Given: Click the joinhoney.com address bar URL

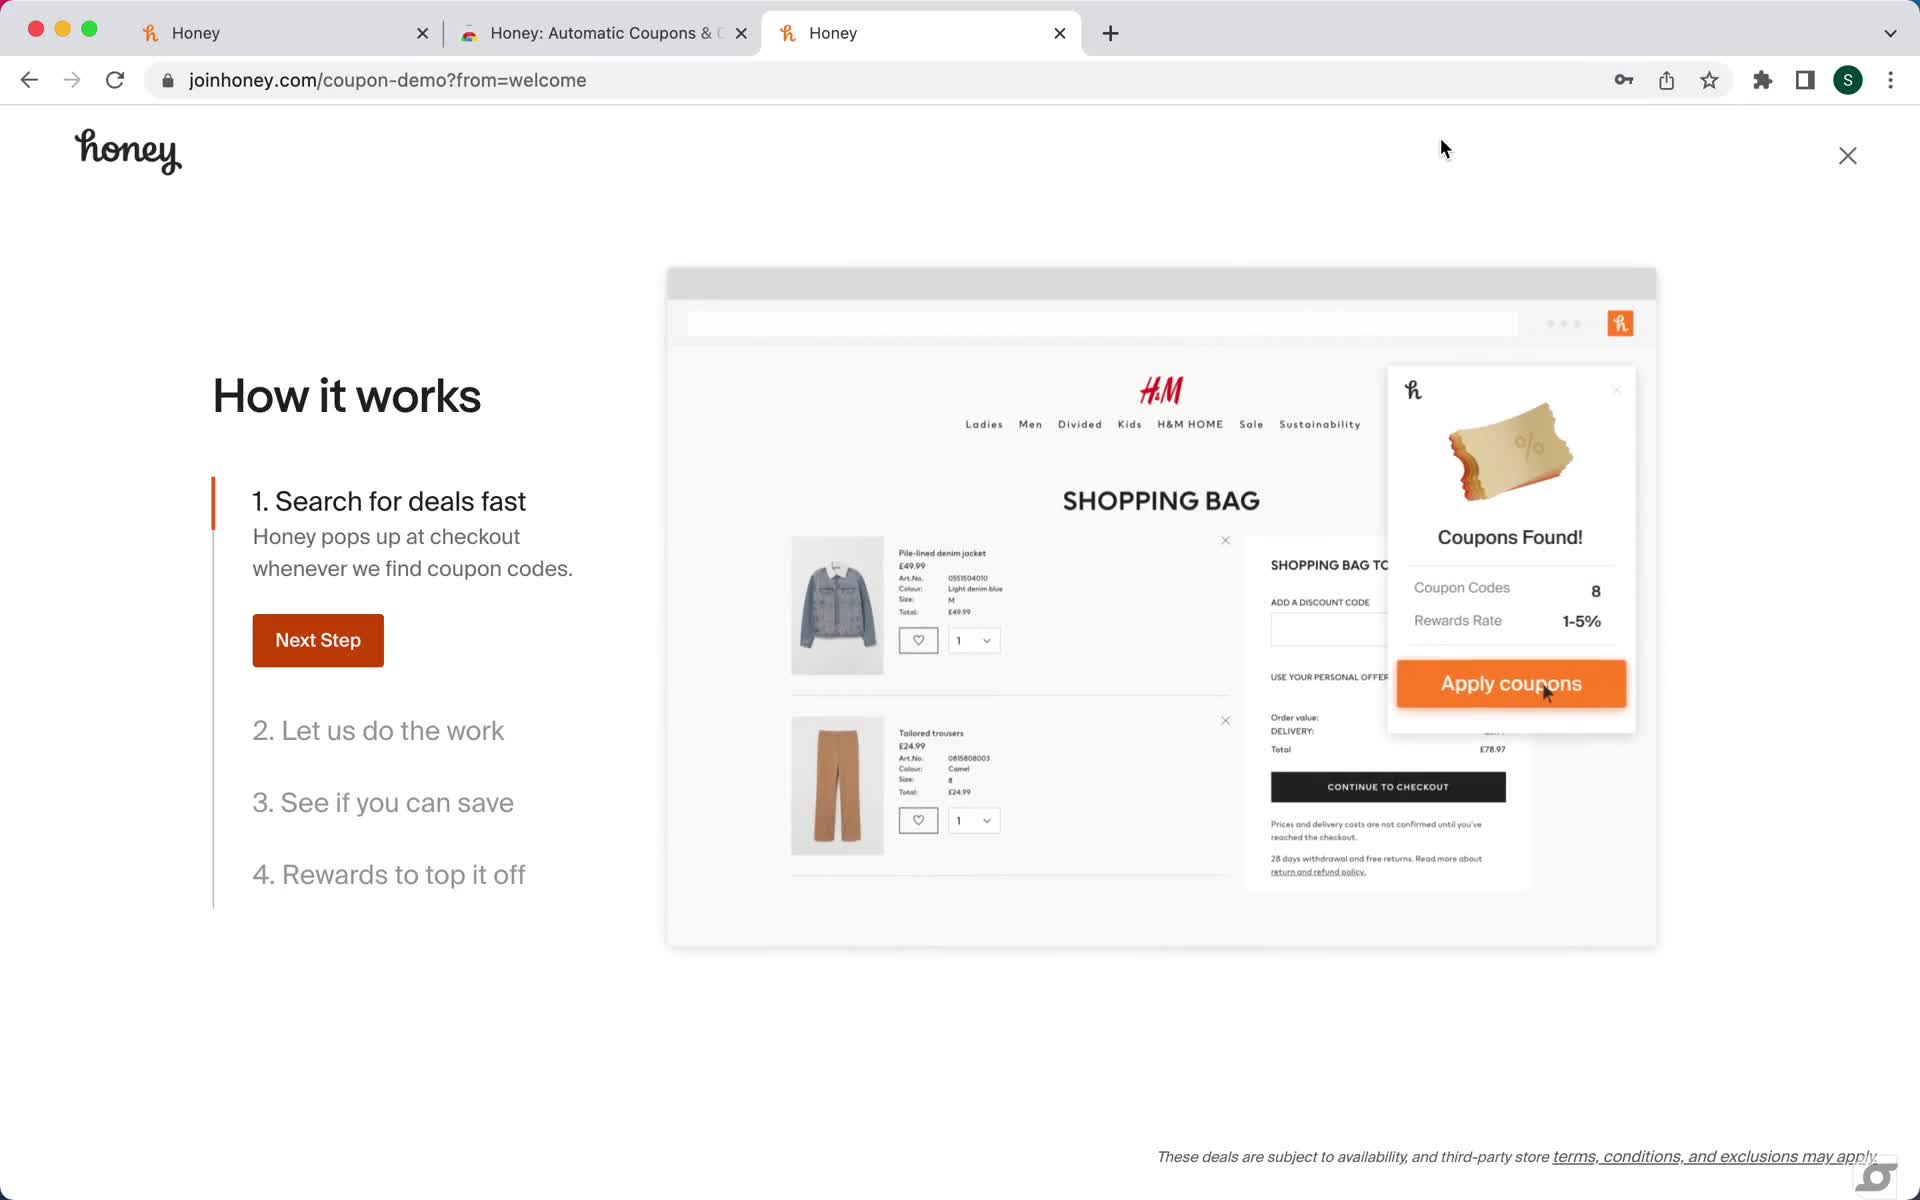Looking at the screenshot, I should click(388, 79).
